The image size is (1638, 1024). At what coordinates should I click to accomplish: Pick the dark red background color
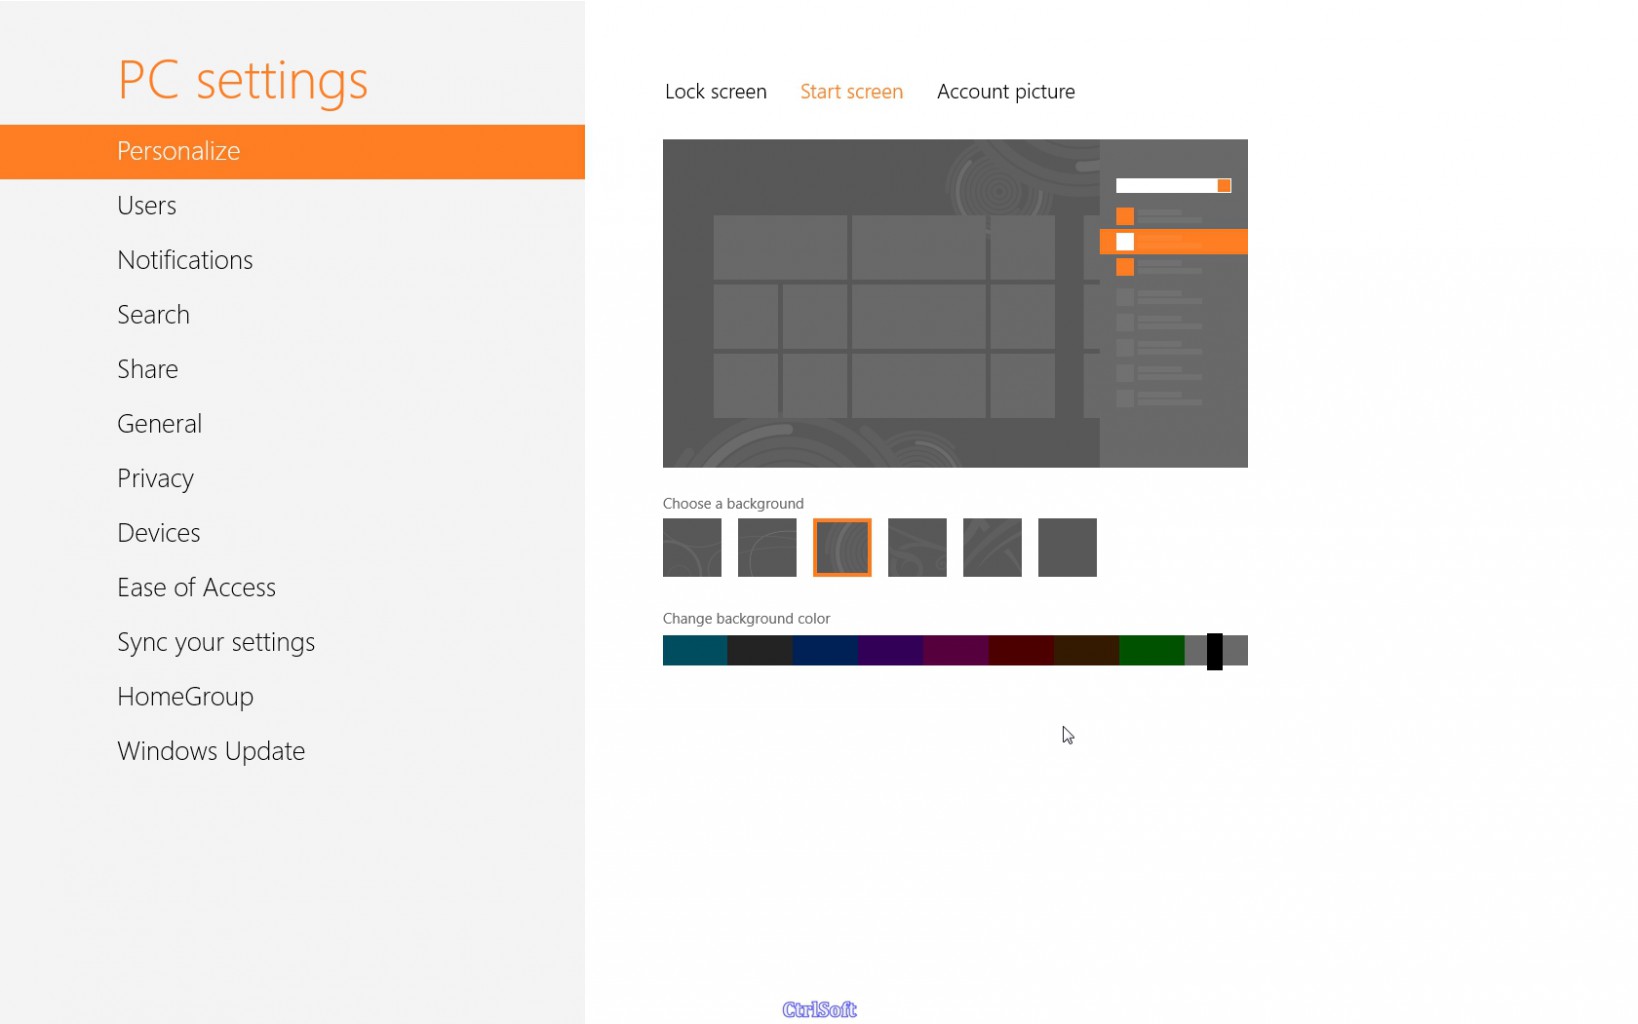[x=1021, y=650]
